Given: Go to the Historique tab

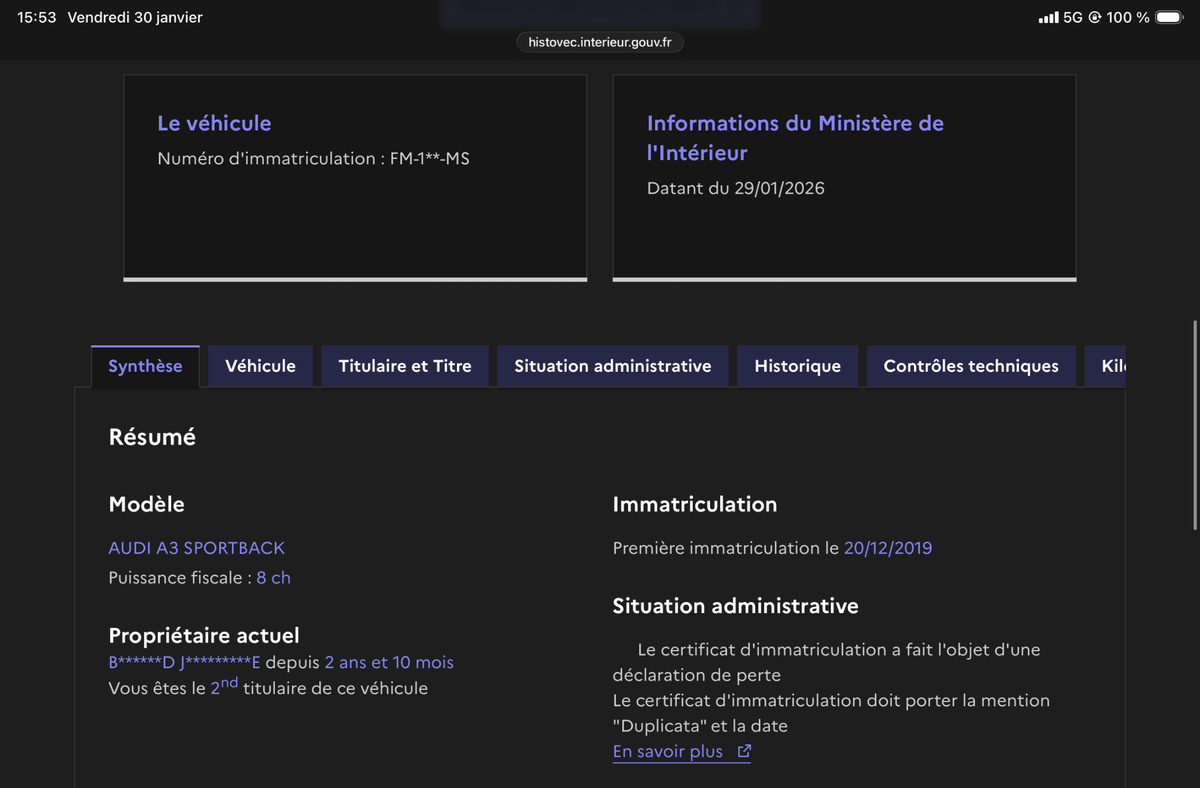Looking at the screenshot, I should click(797, 366).
